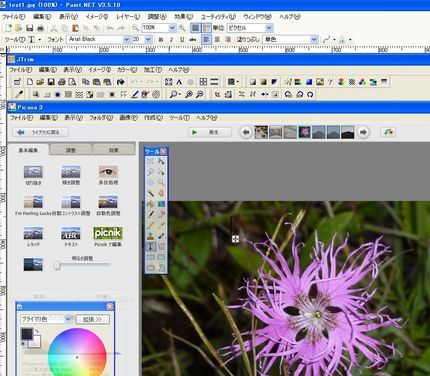Set text alignment to right in Paint.NET
430x376 pixels.
[x=228, y=40]
